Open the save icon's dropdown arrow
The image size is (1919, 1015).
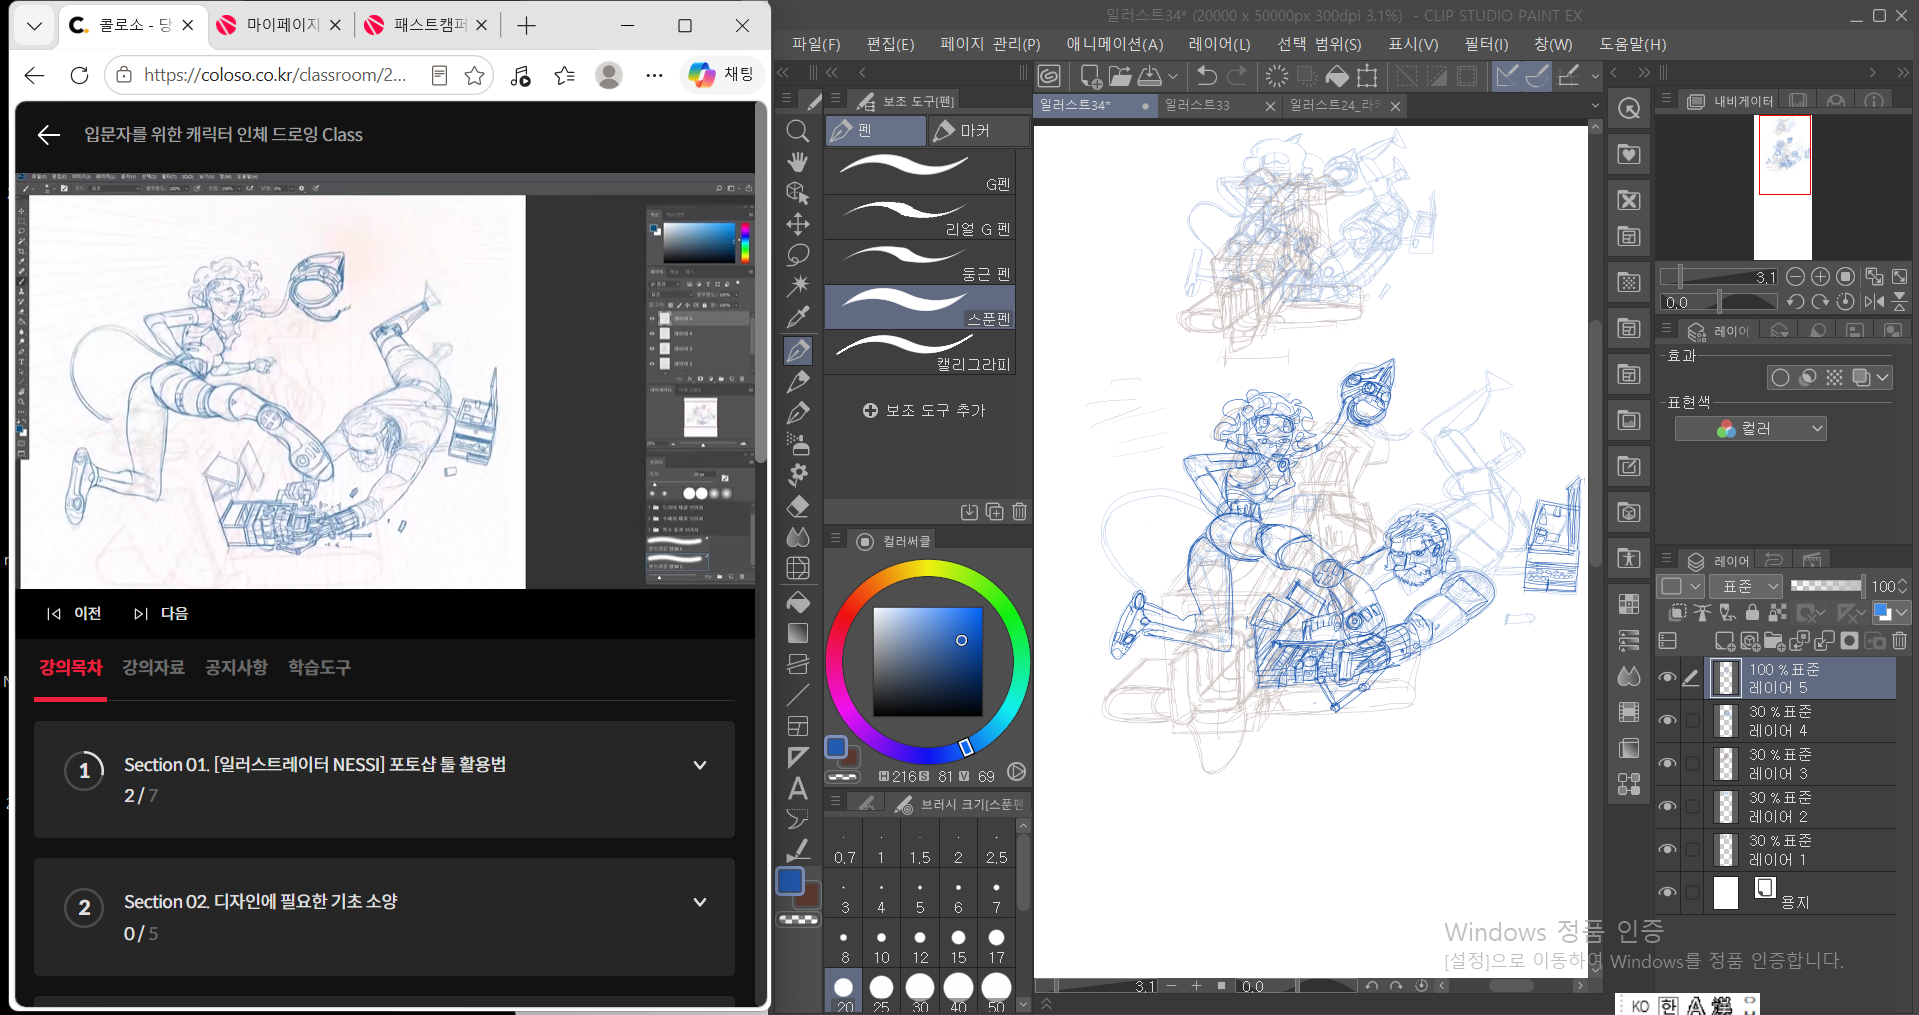[x=1173, y=76]
